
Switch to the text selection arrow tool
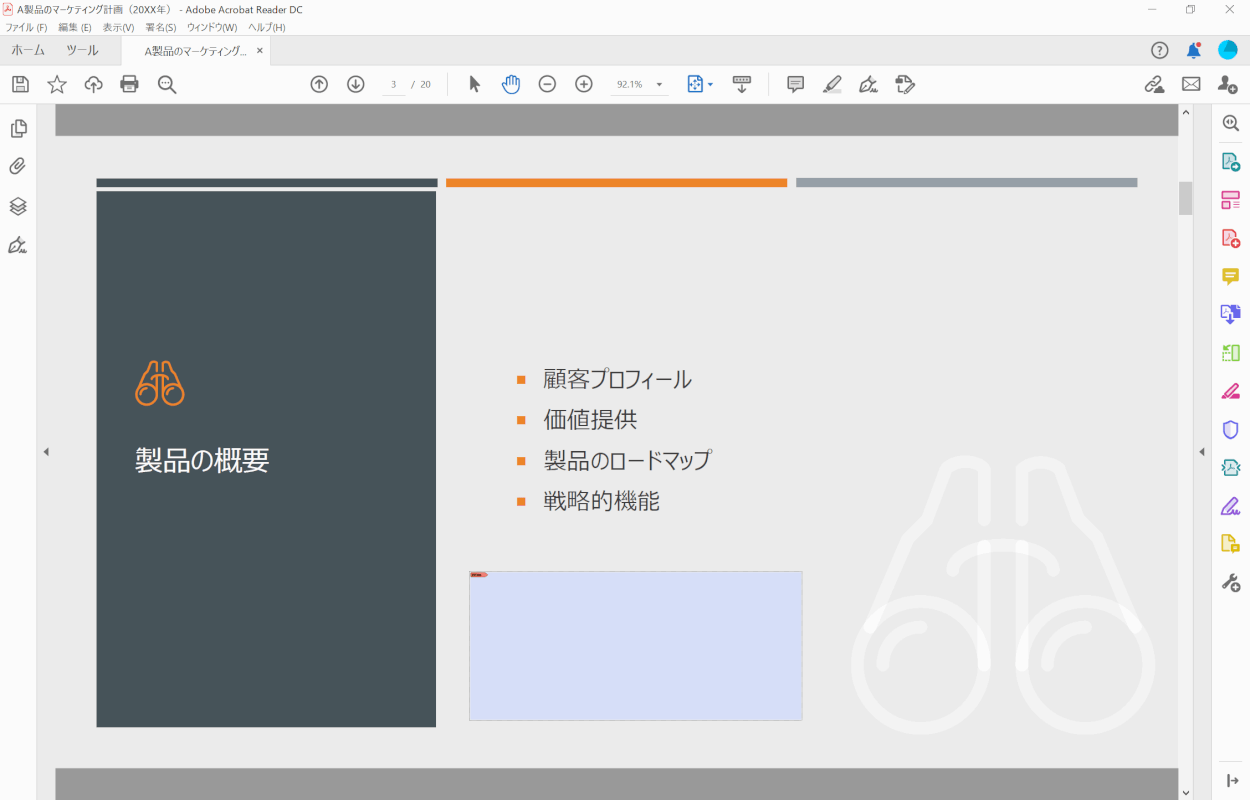pyautogui.click(x=474, y=84)
